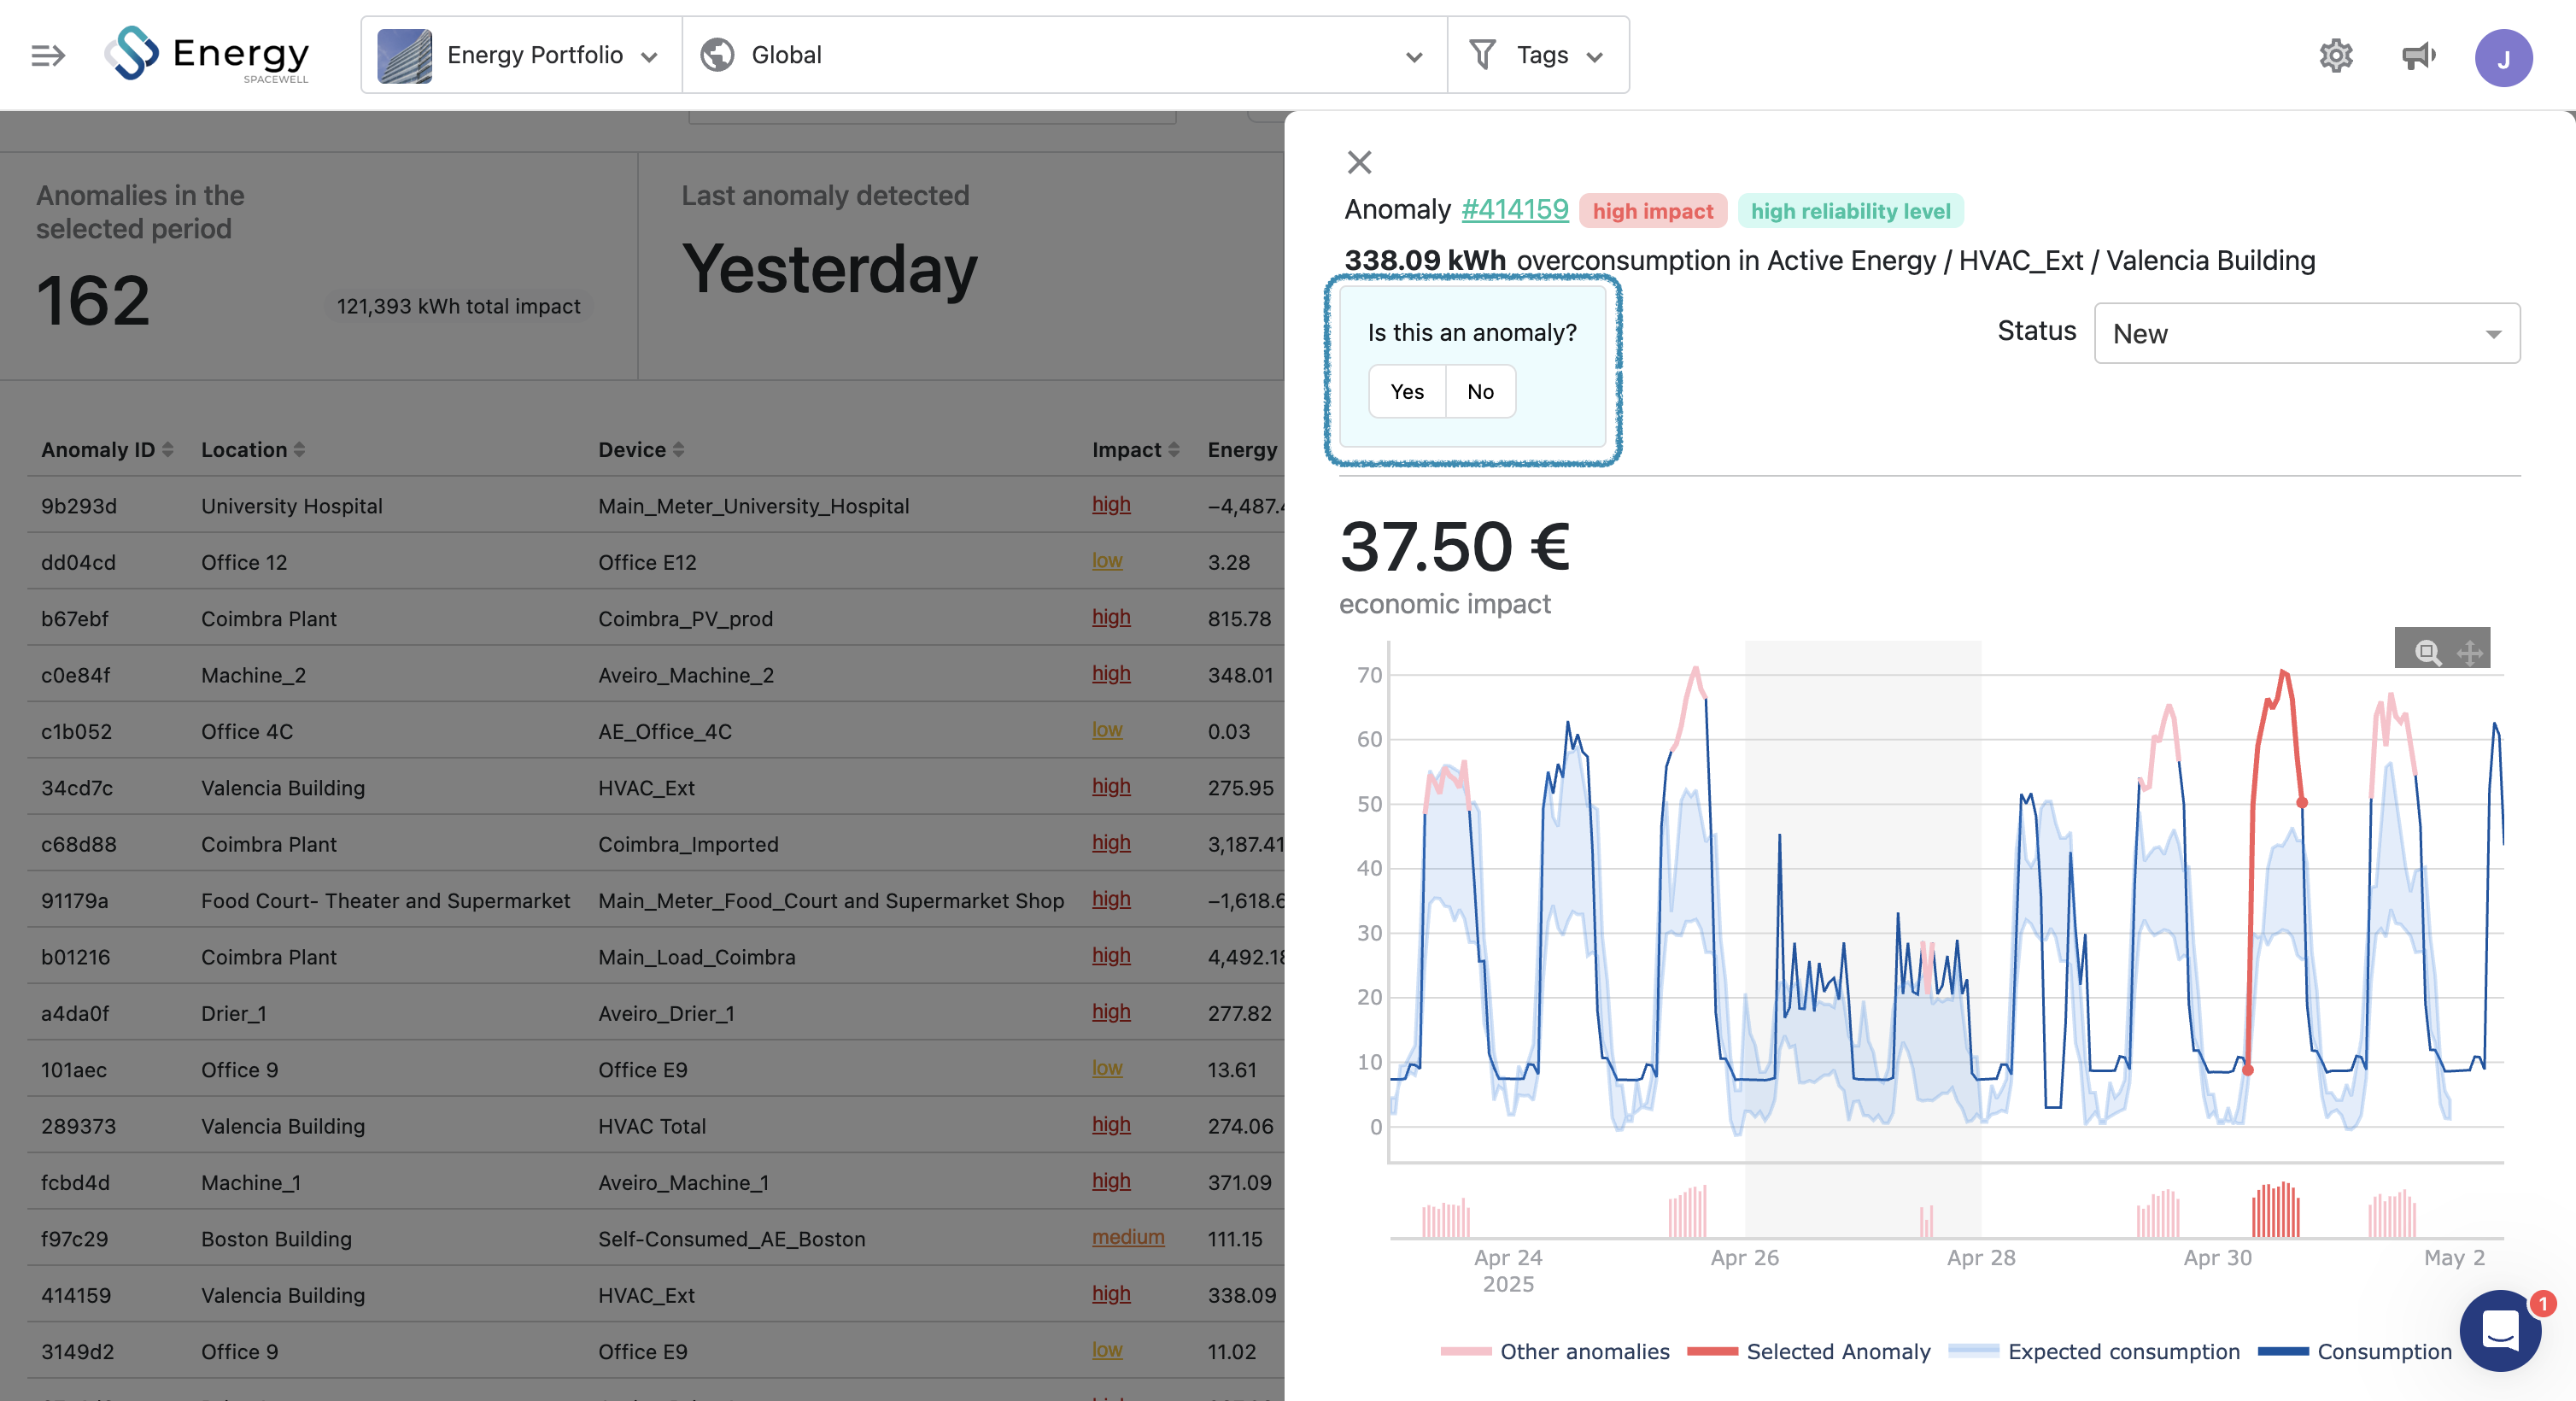Answer No to anomaly question
Viewport: 2576px width, 1401px height.
[1480, 392]
